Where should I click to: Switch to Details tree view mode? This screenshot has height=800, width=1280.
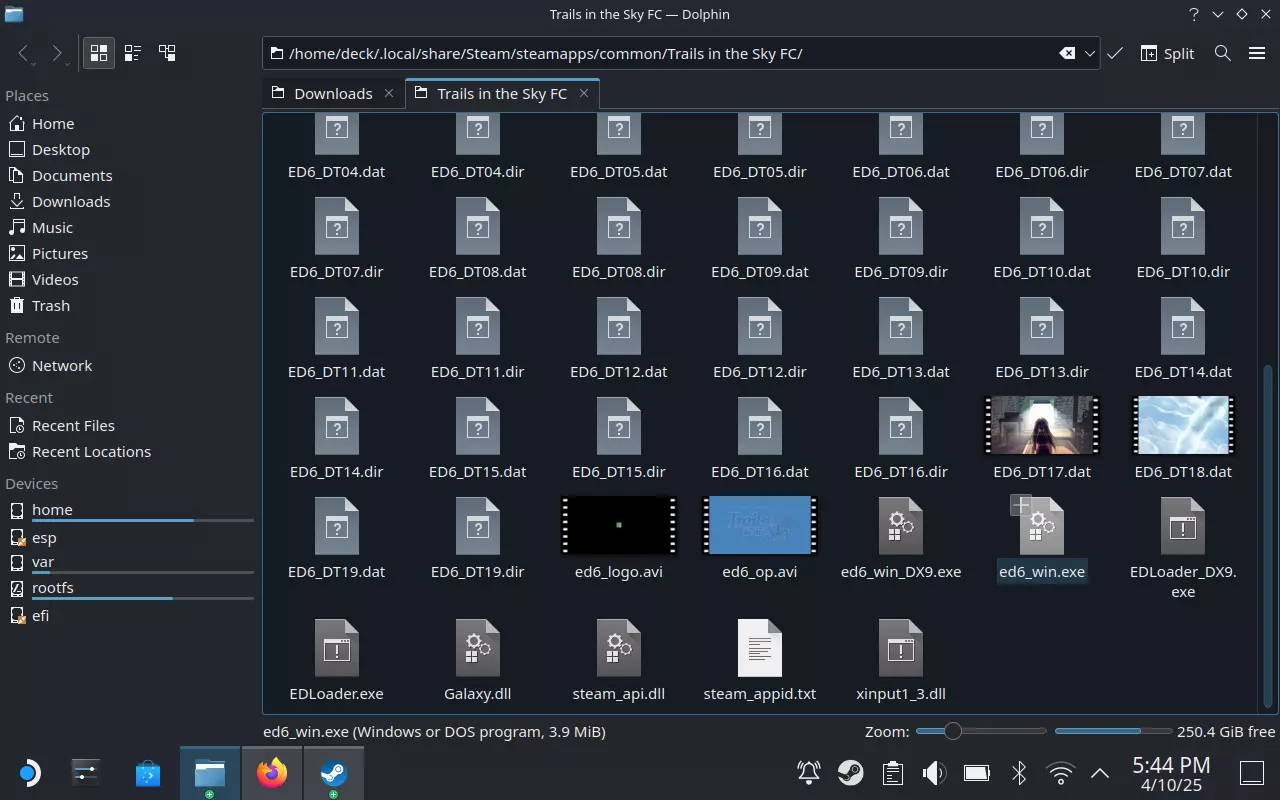167,53
